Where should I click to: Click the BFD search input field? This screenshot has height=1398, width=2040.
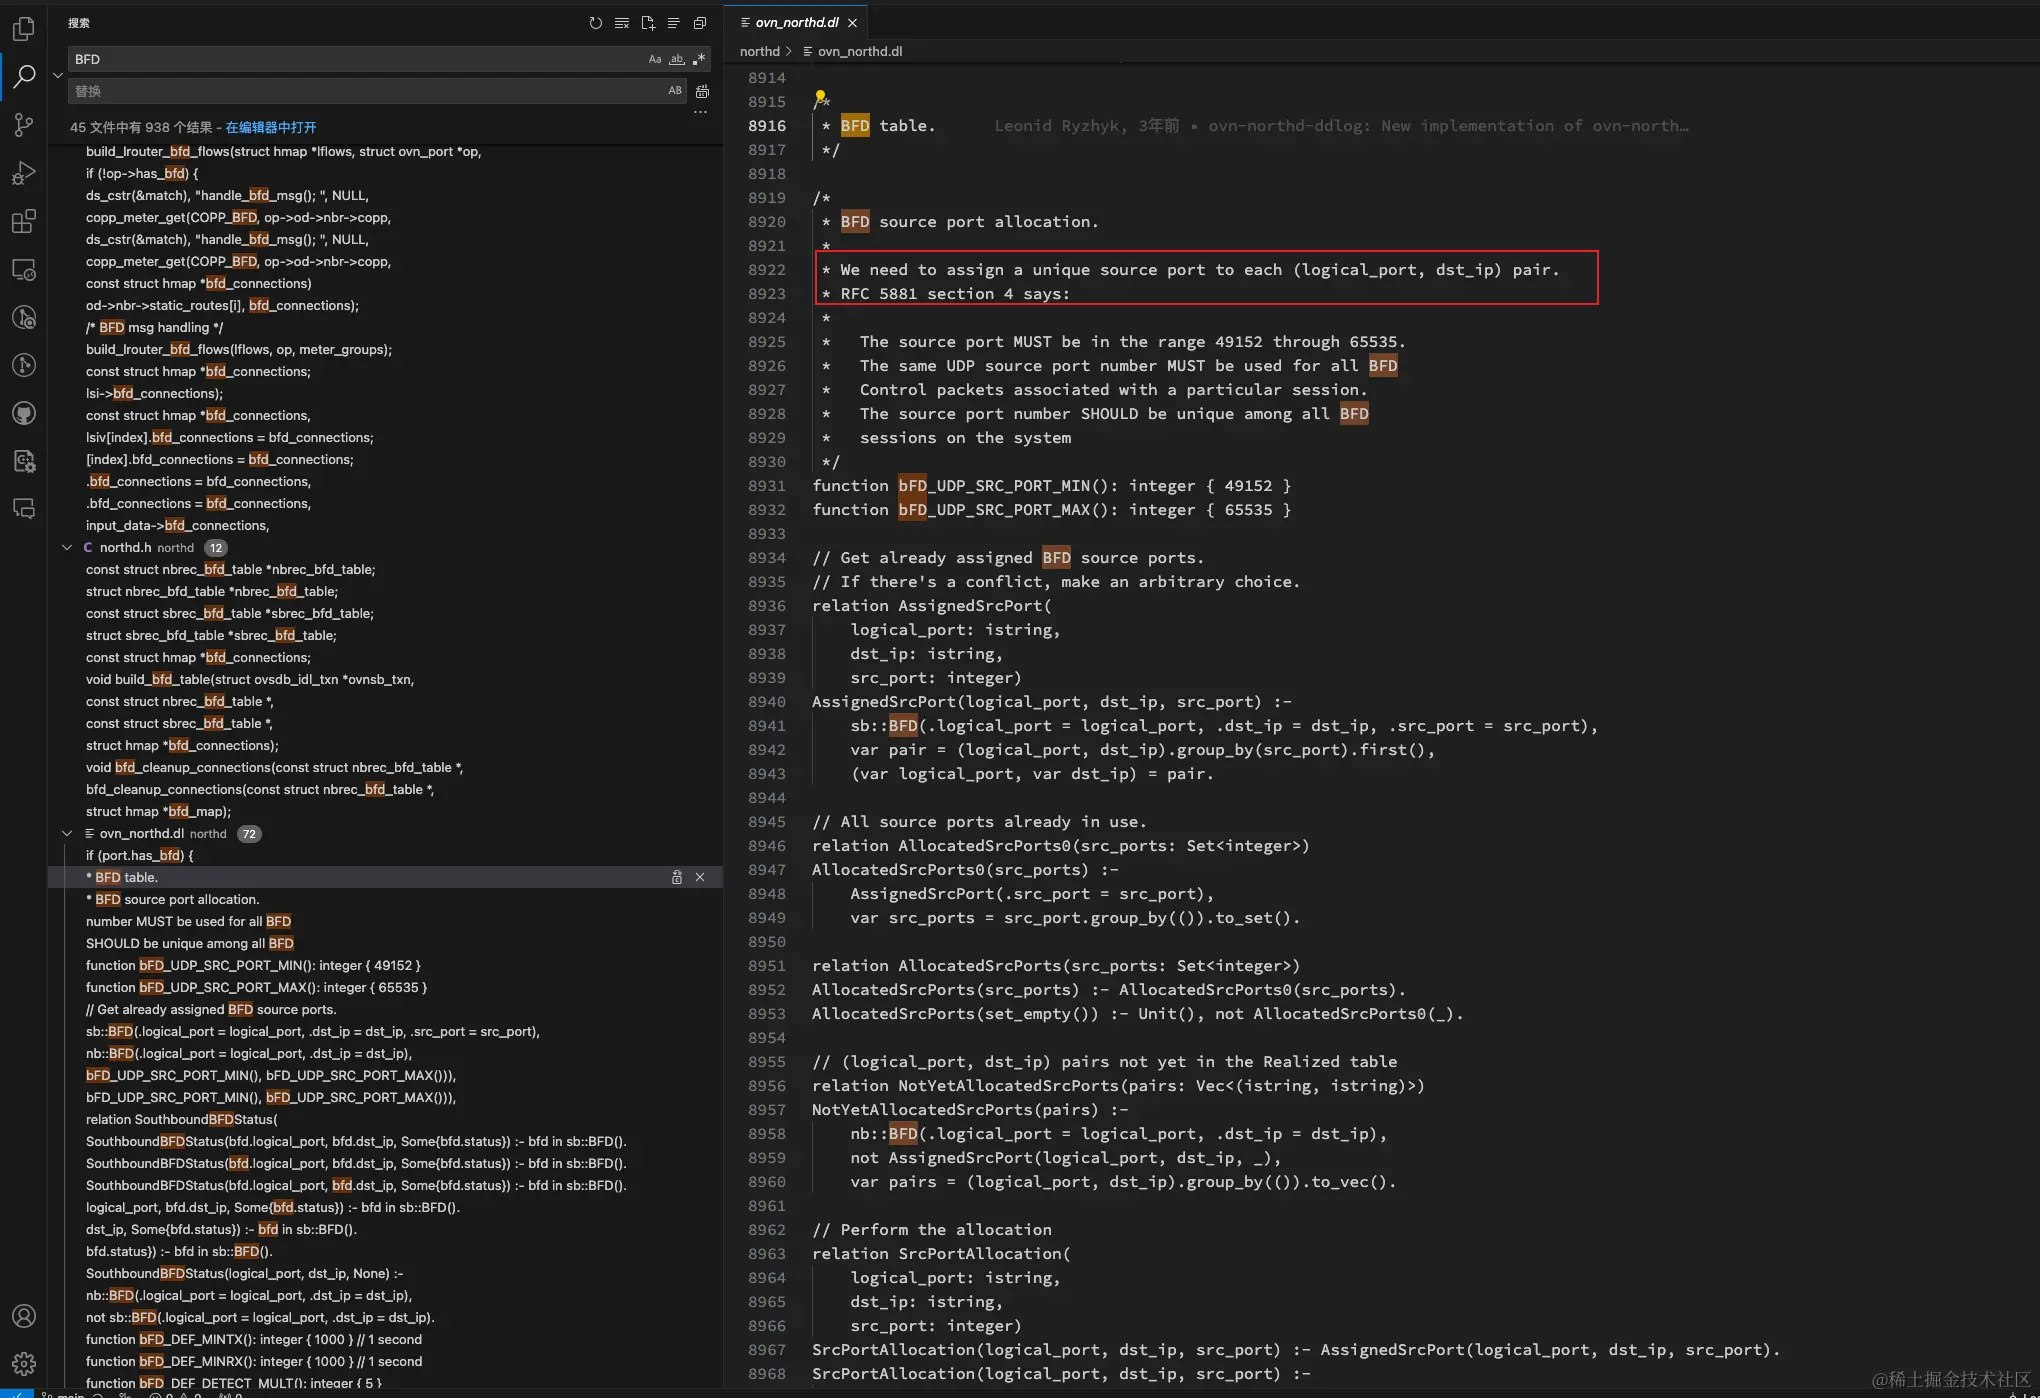click(x=355, y=59)
